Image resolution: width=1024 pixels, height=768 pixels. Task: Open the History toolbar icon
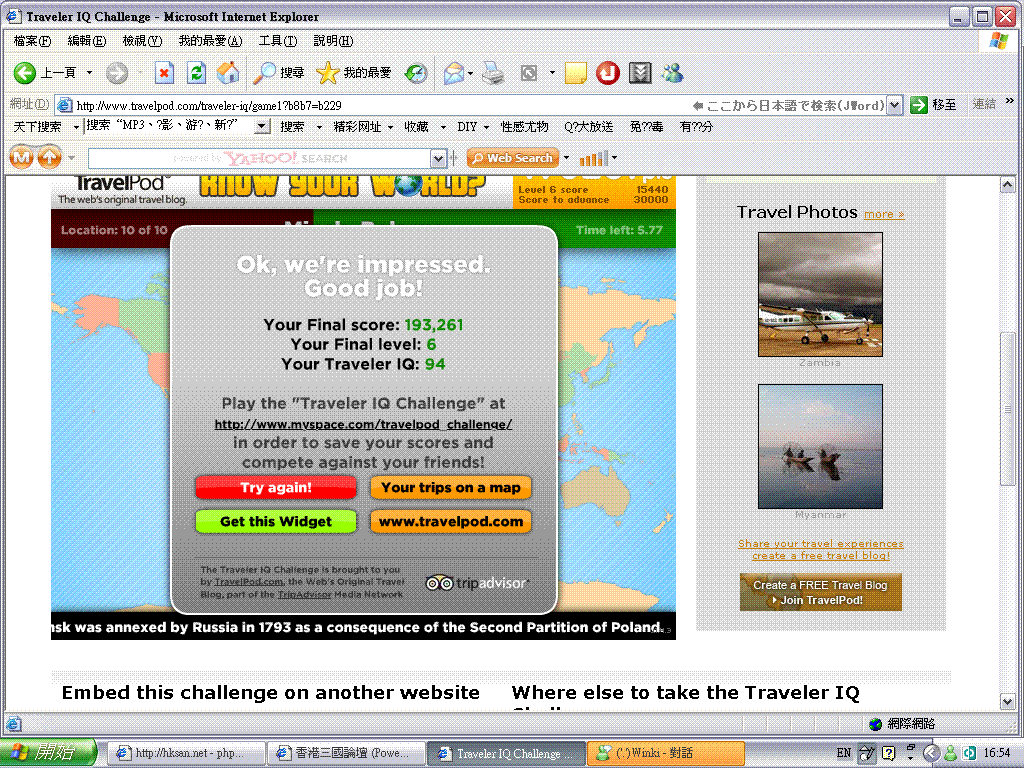415,72
